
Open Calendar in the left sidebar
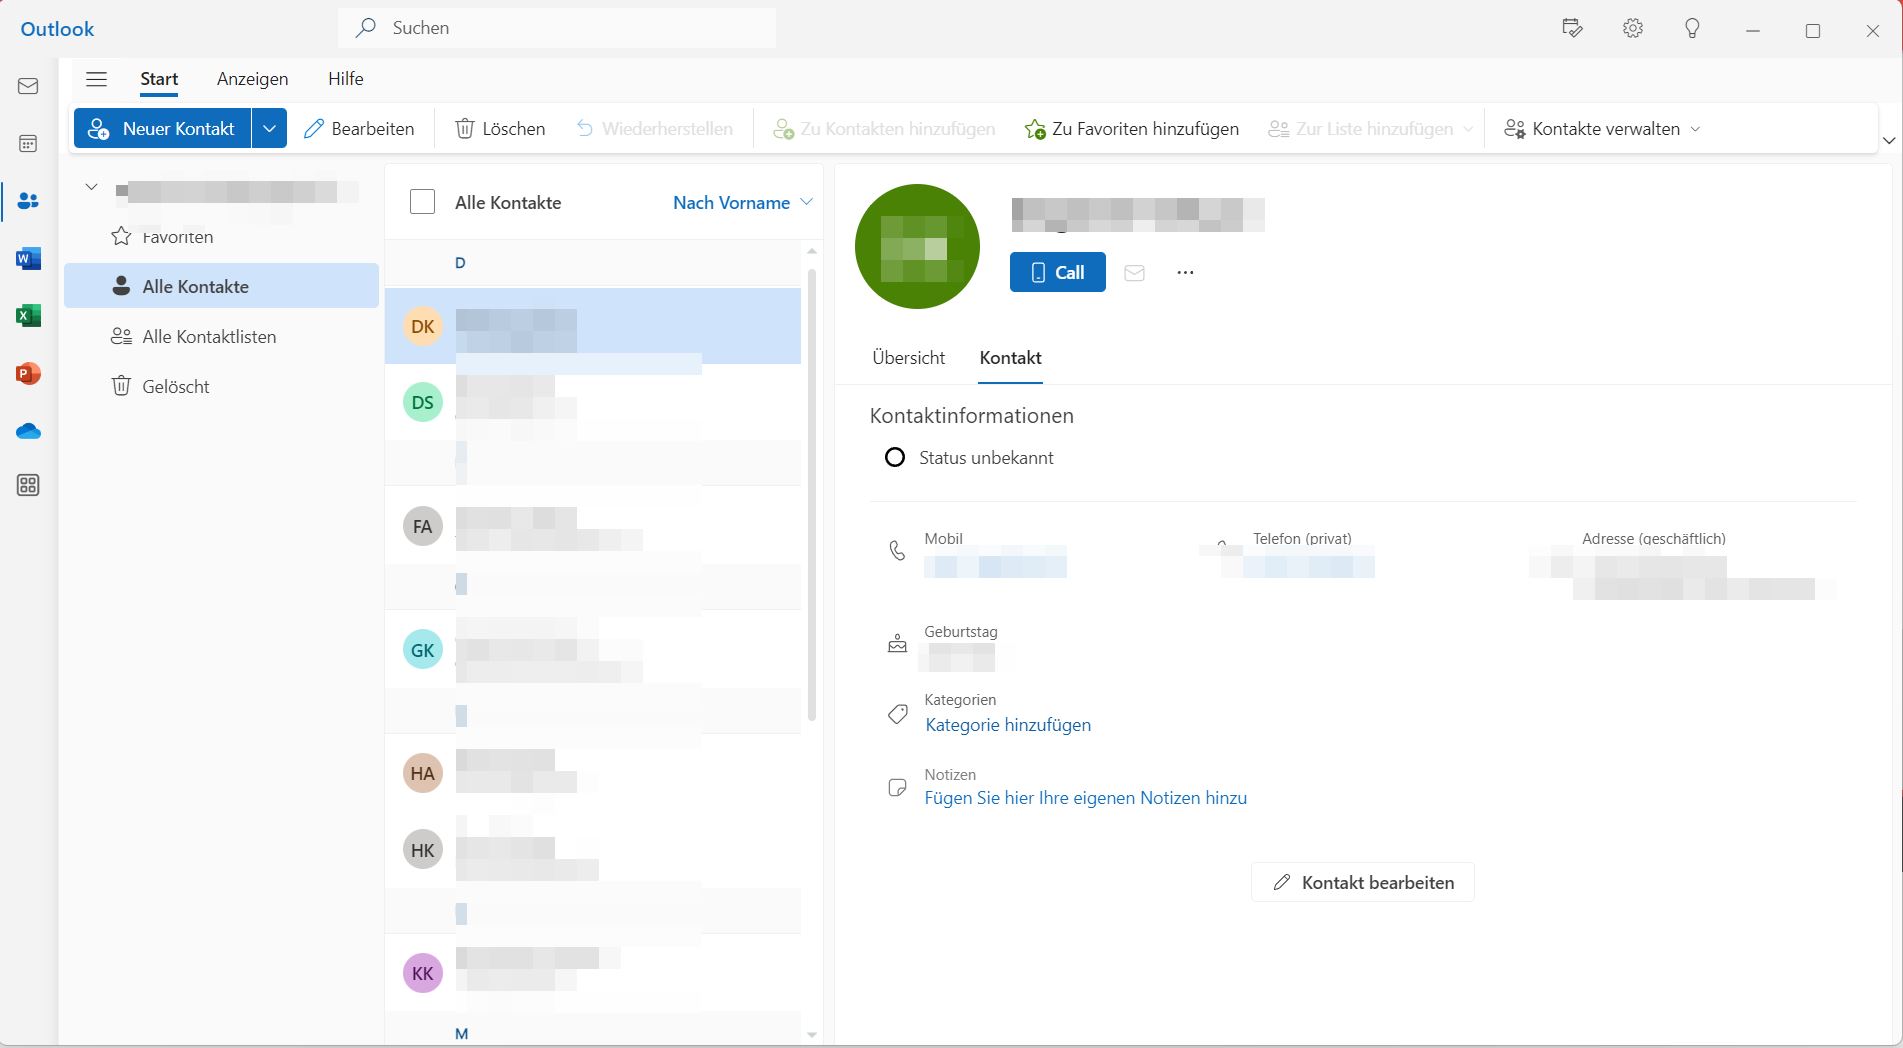click(28, 144)
